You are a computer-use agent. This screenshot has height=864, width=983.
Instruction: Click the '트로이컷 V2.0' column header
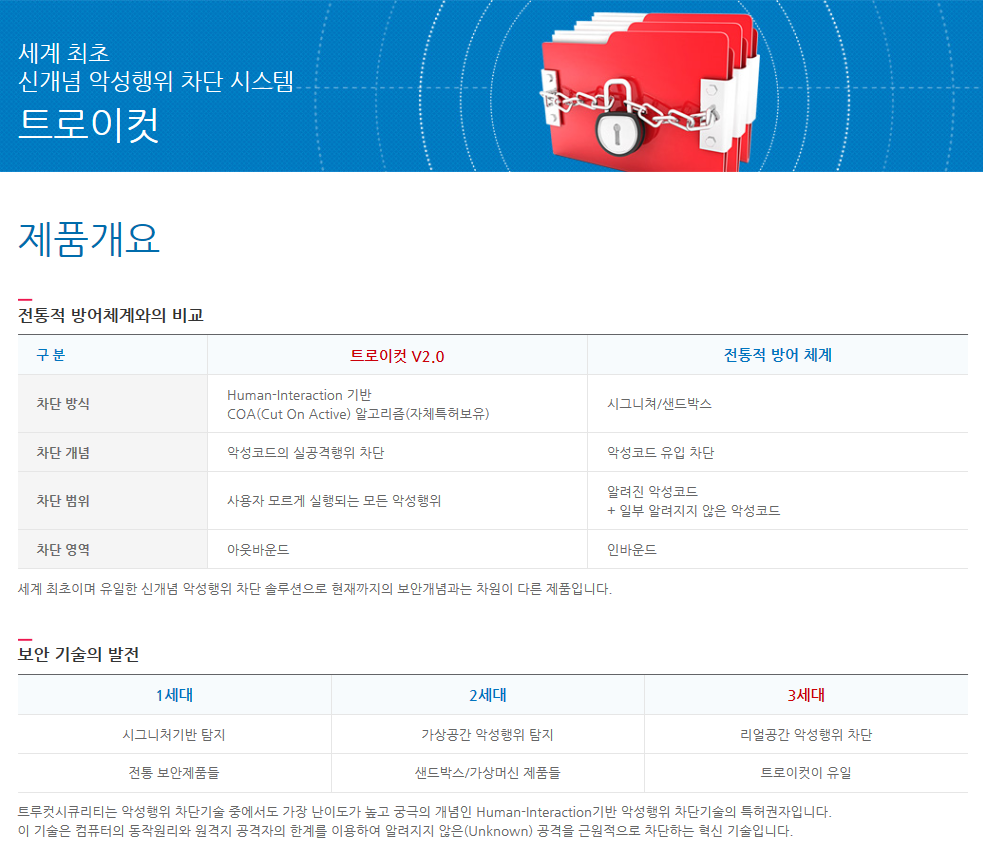[x=397, y=356]
